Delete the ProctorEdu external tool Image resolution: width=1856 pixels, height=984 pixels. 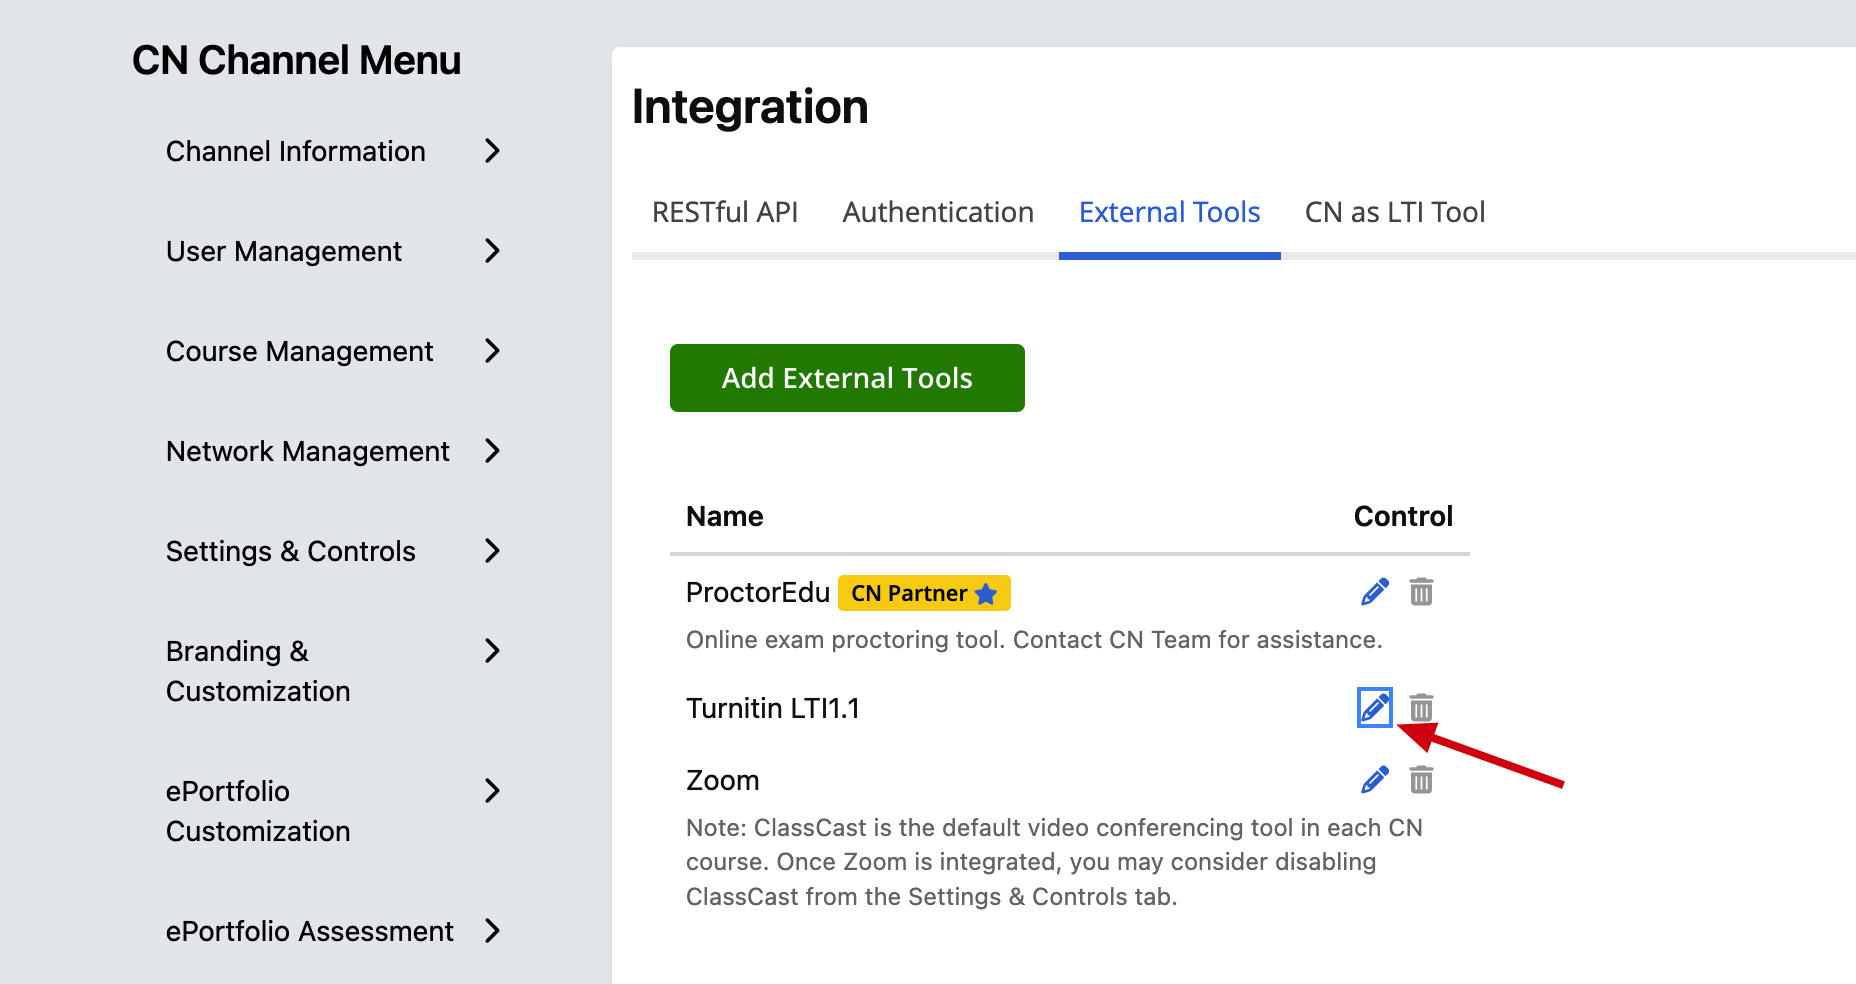pyautogui.click(x=1421, y=591)
